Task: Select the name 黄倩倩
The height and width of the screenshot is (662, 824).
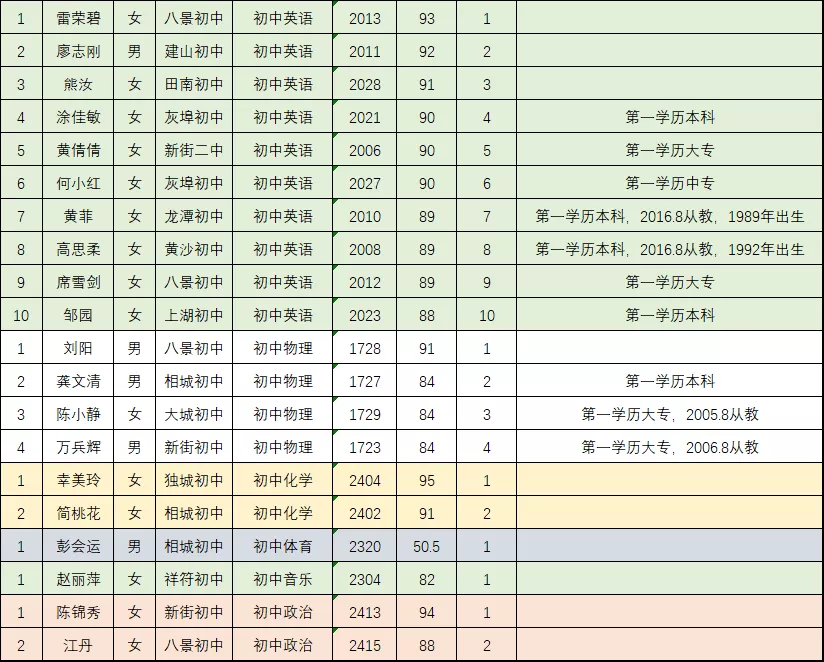Action: (78, 150)
